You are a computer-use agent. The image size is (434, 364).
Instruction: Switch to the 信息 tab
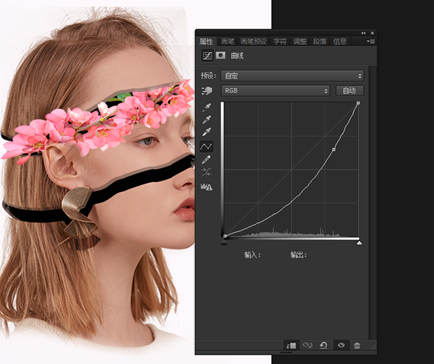click(x=340, y=41)
